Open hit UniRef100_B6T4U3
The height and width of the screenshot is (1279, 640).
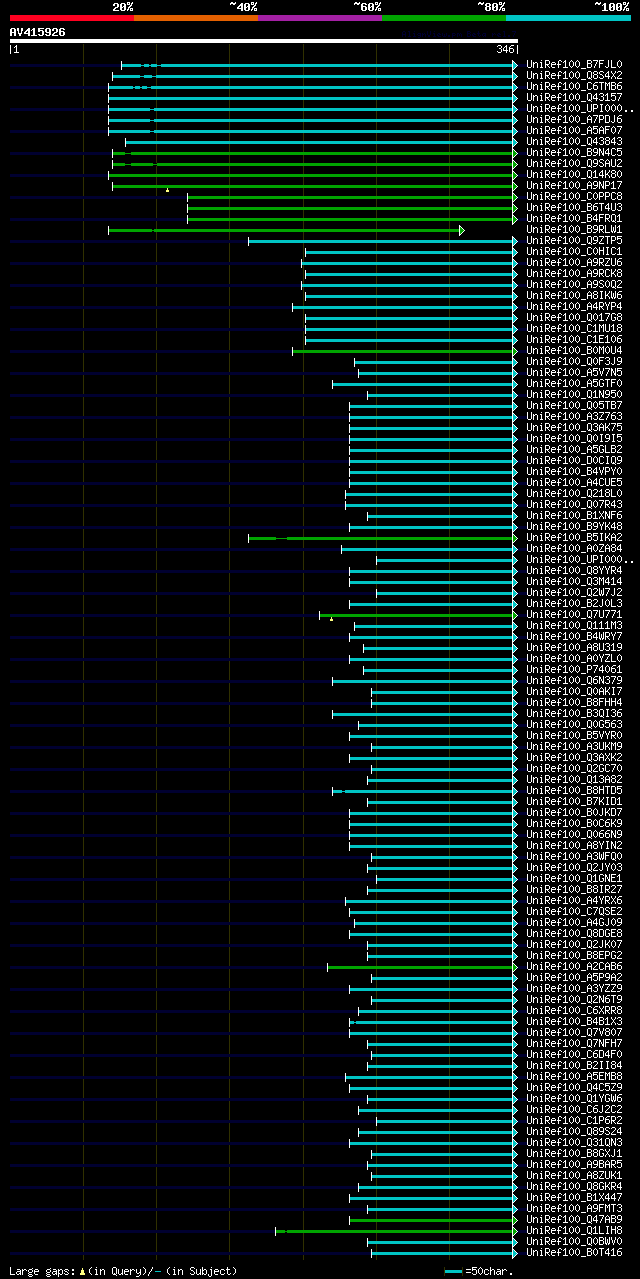coord(574,207)
